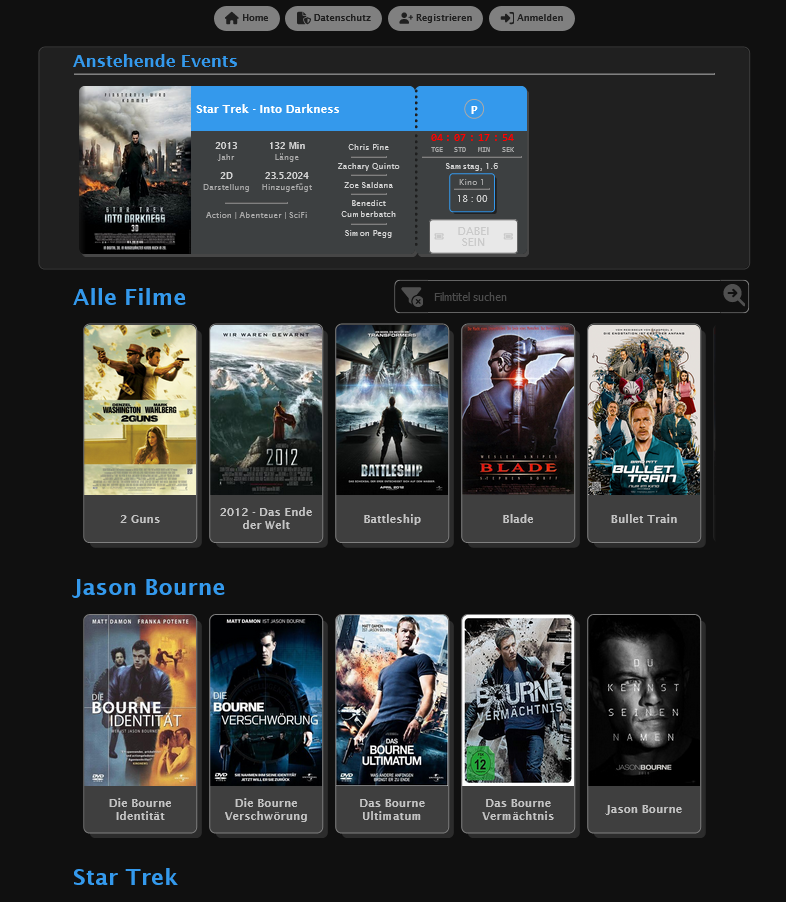Click the 'Bullet Train' title label

pos(644,519)
